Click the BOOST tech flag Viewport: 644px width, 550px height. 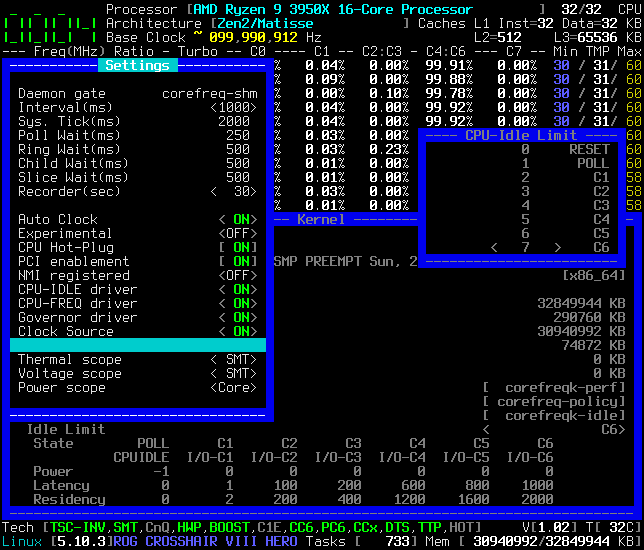pyautogui.click(x=230, y=527)
